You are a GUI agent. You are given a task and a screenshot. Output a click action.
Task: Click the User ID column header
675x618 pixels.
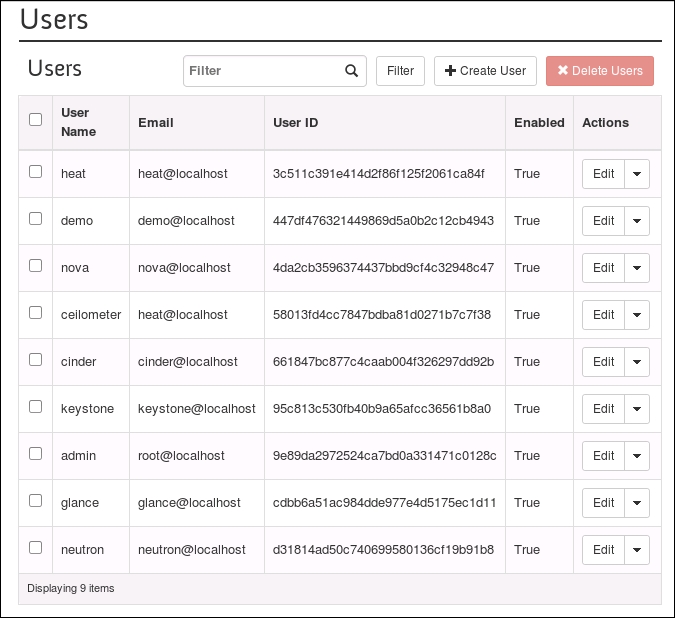pyautogui.click(x=296, y=123)
